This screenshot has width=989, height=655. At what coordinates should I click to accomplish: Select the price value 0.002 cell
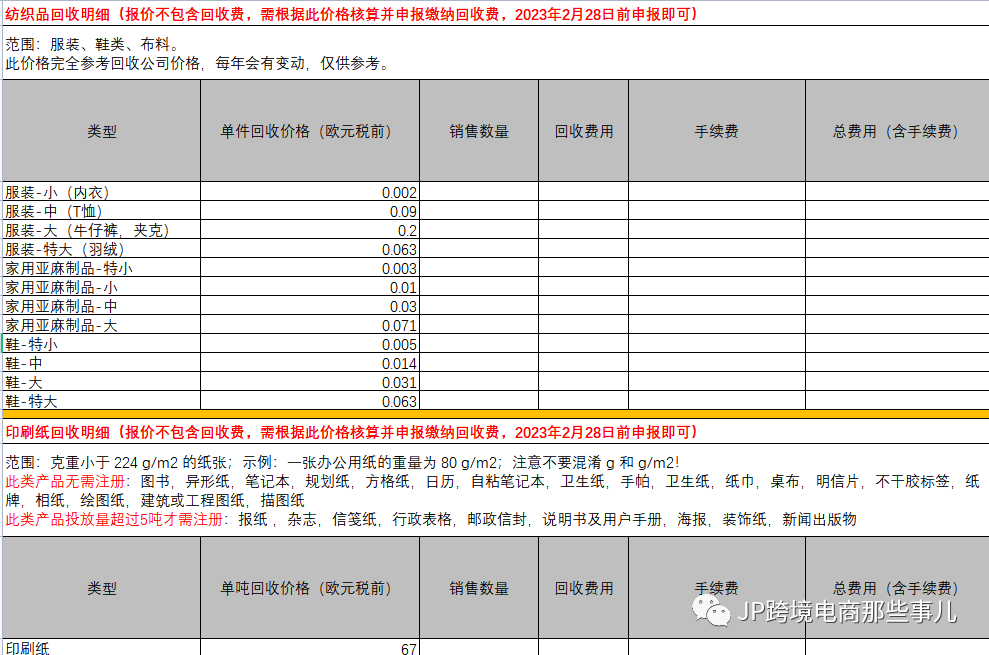coord(310,192)
